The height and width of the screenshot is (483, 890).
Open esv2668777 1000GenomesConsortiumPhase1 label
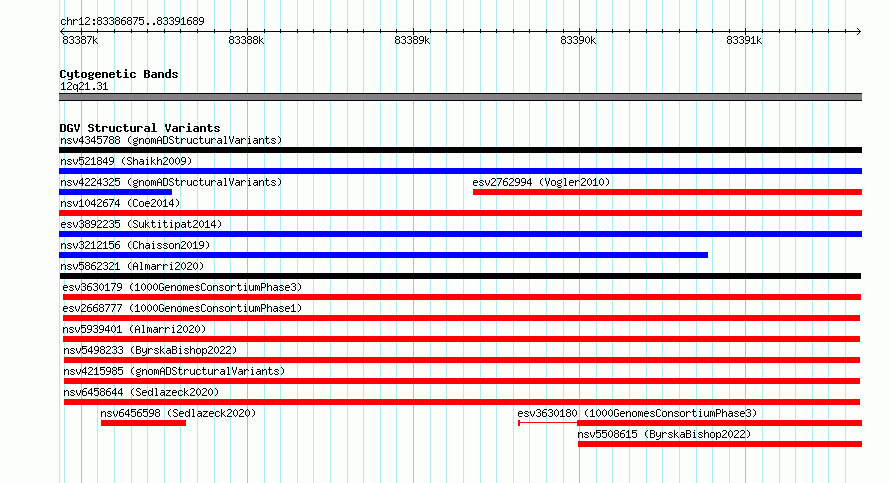[x=182, y=308]
